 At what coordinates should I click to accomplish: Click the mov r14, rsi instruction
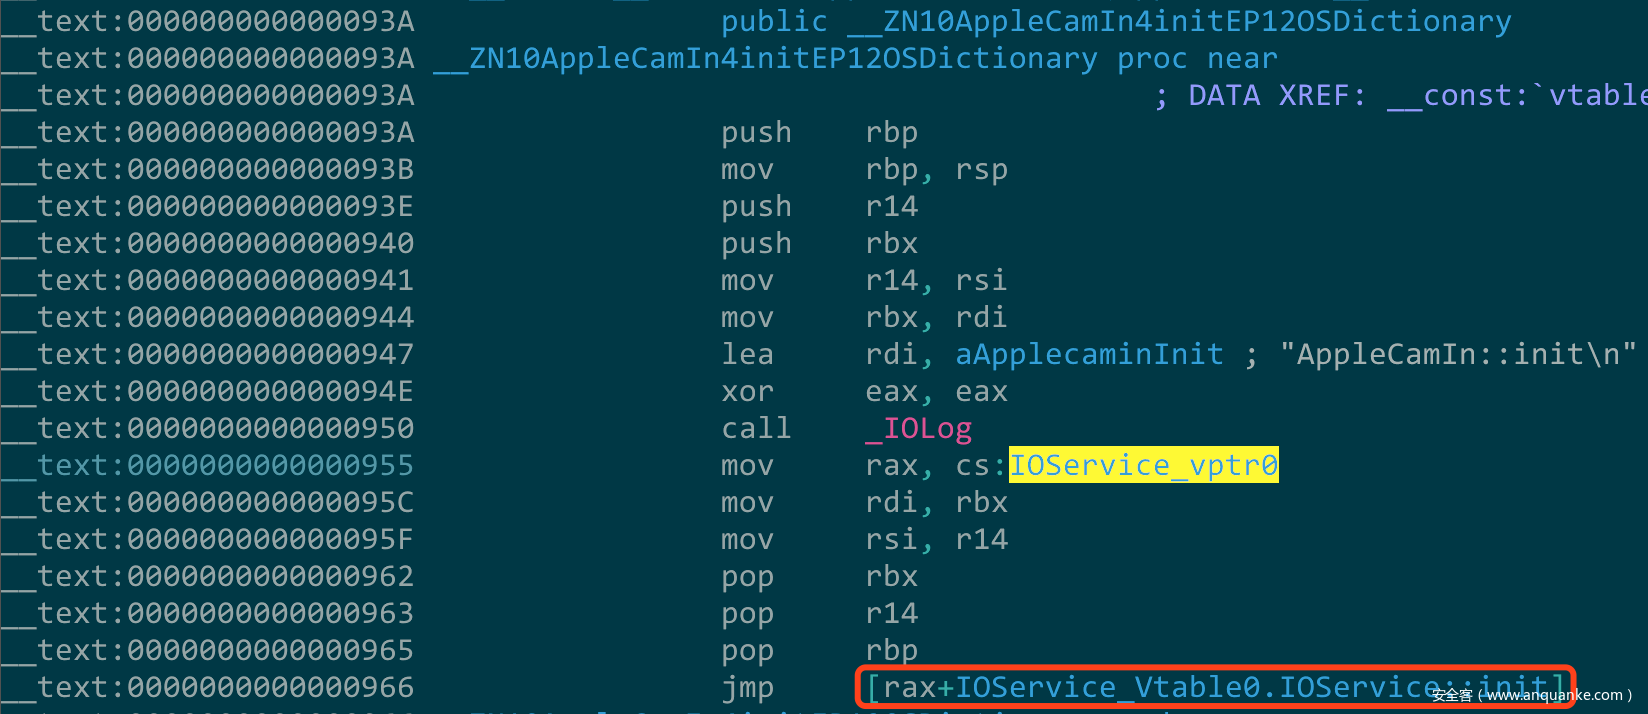tap(864, 280)
